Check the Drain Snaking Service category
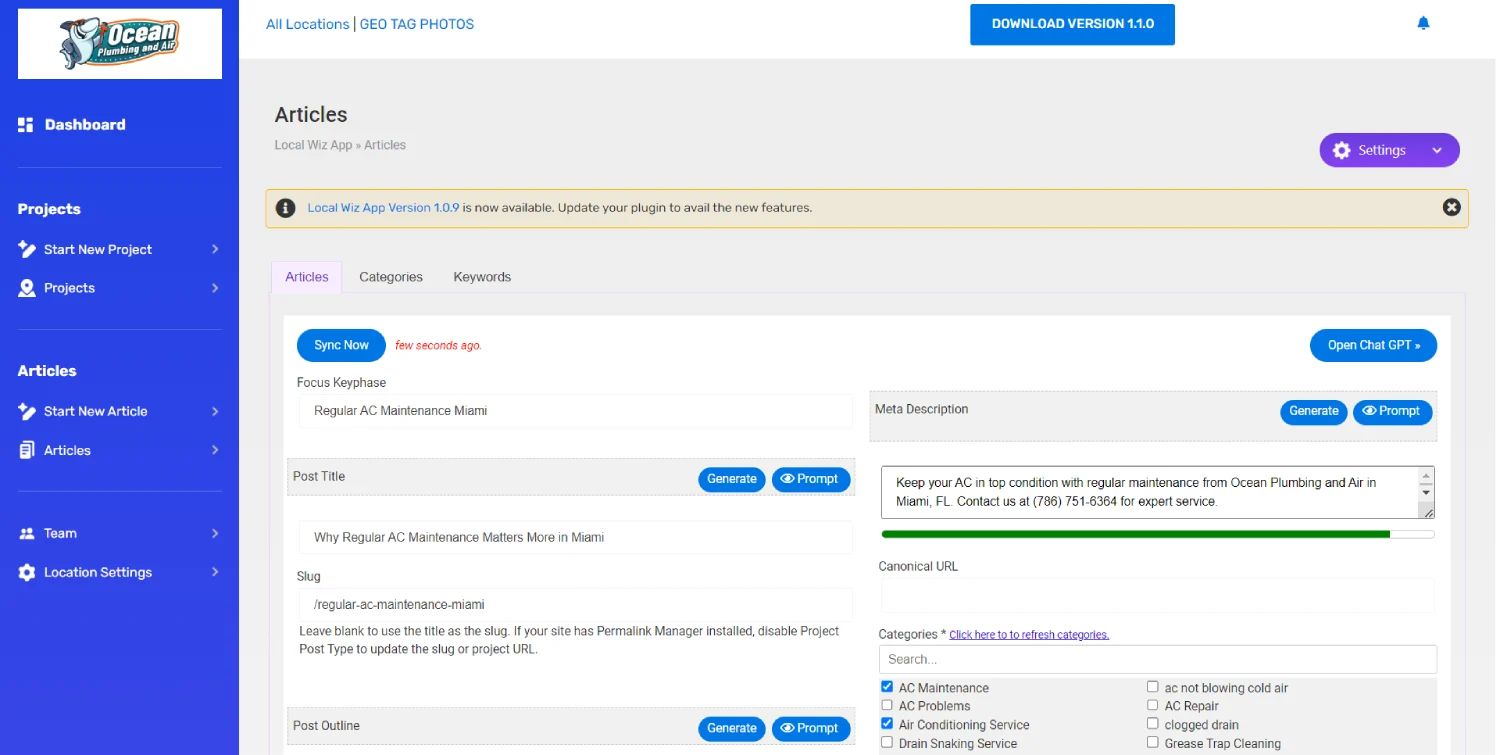Image resolution: width=1500 pixels, height=755 pixels. tap(887, 742)
